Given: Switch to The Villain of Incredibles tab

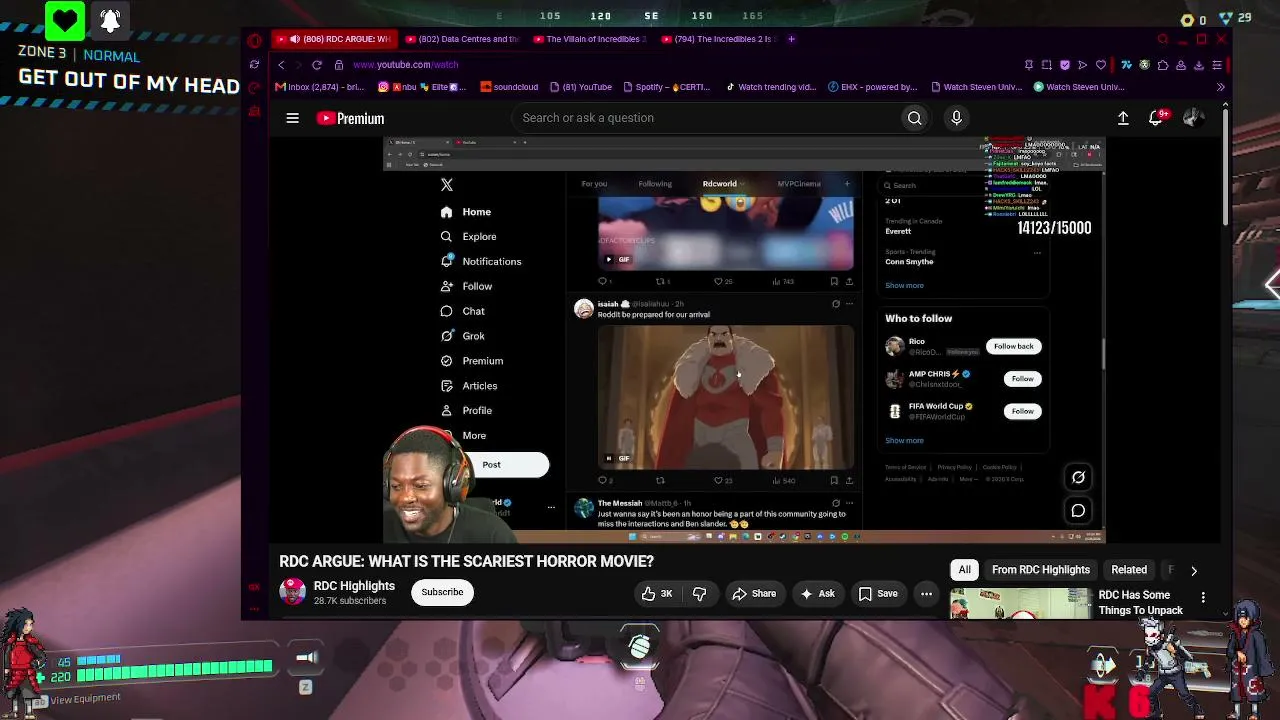Looking at the screenshot, I should tap(590, 39).
